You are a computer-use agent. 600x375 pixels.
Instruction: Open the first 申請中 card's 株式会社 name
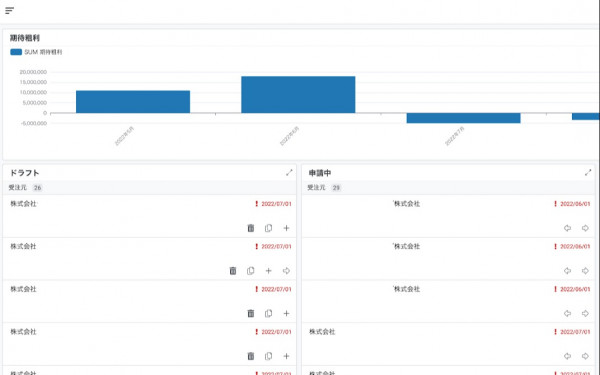pos(406,204)
